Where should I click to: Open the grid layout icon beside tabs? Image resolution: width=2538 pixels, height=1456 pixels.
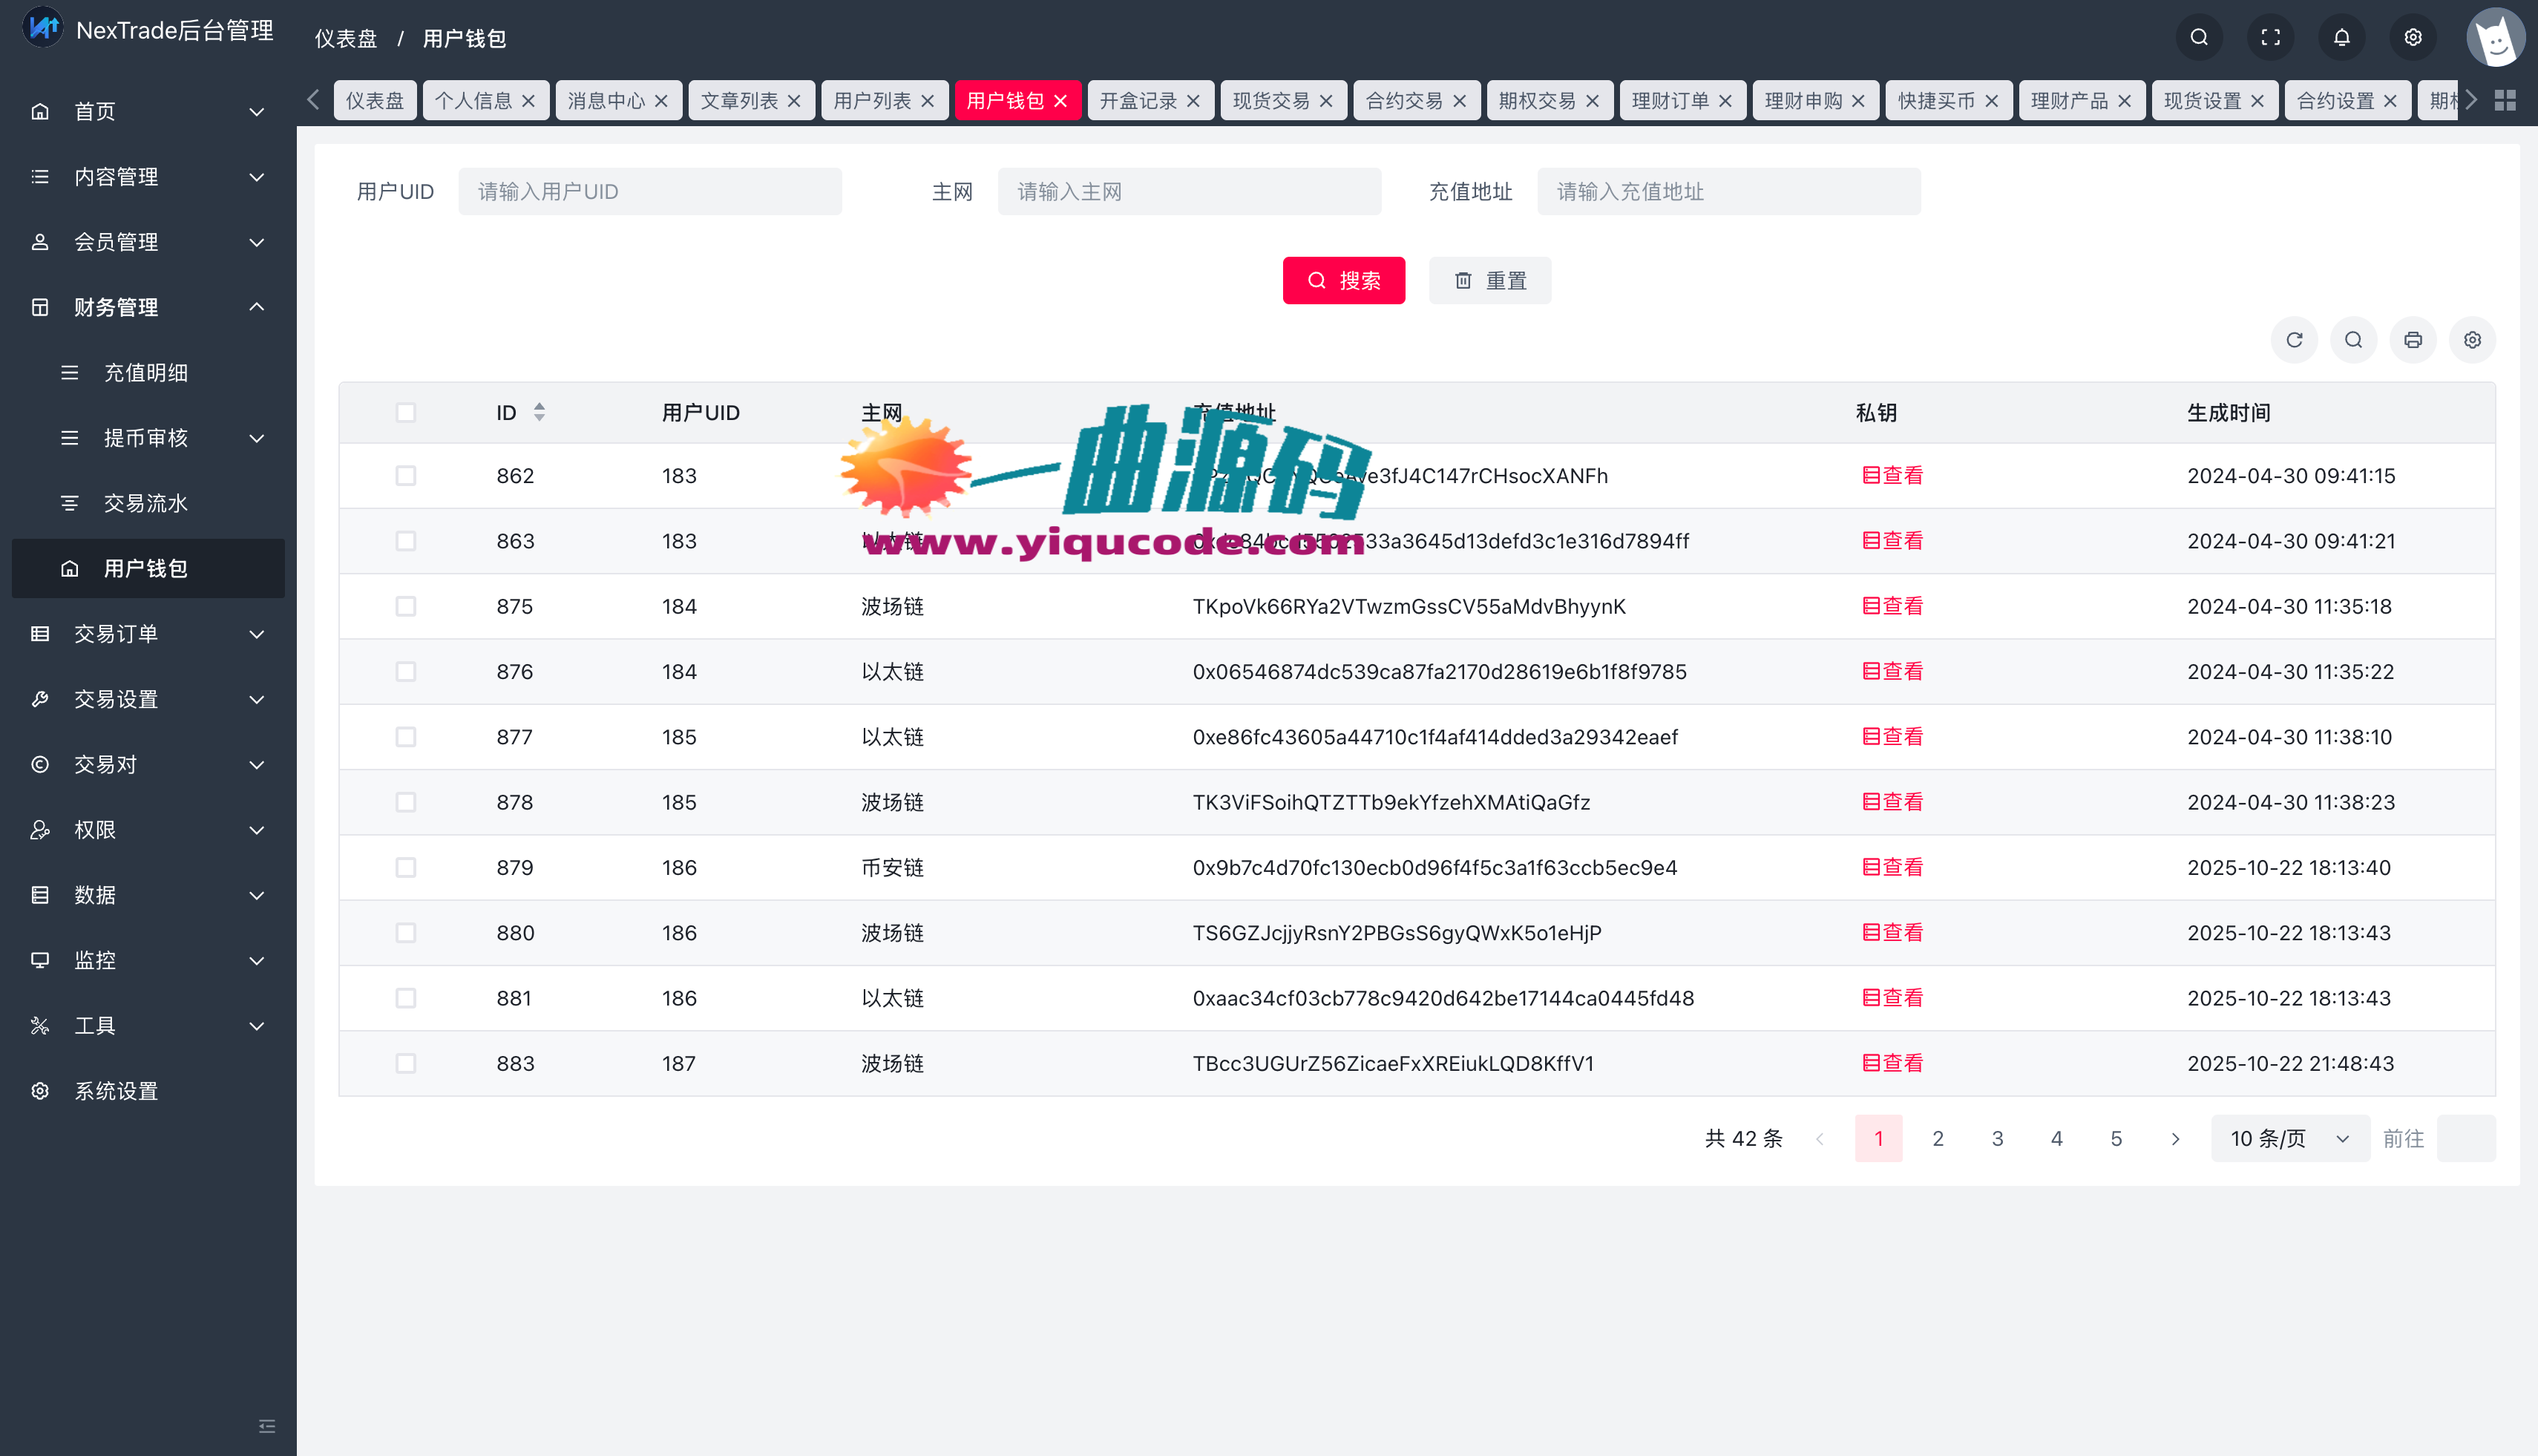click(x=2504, y=99)
